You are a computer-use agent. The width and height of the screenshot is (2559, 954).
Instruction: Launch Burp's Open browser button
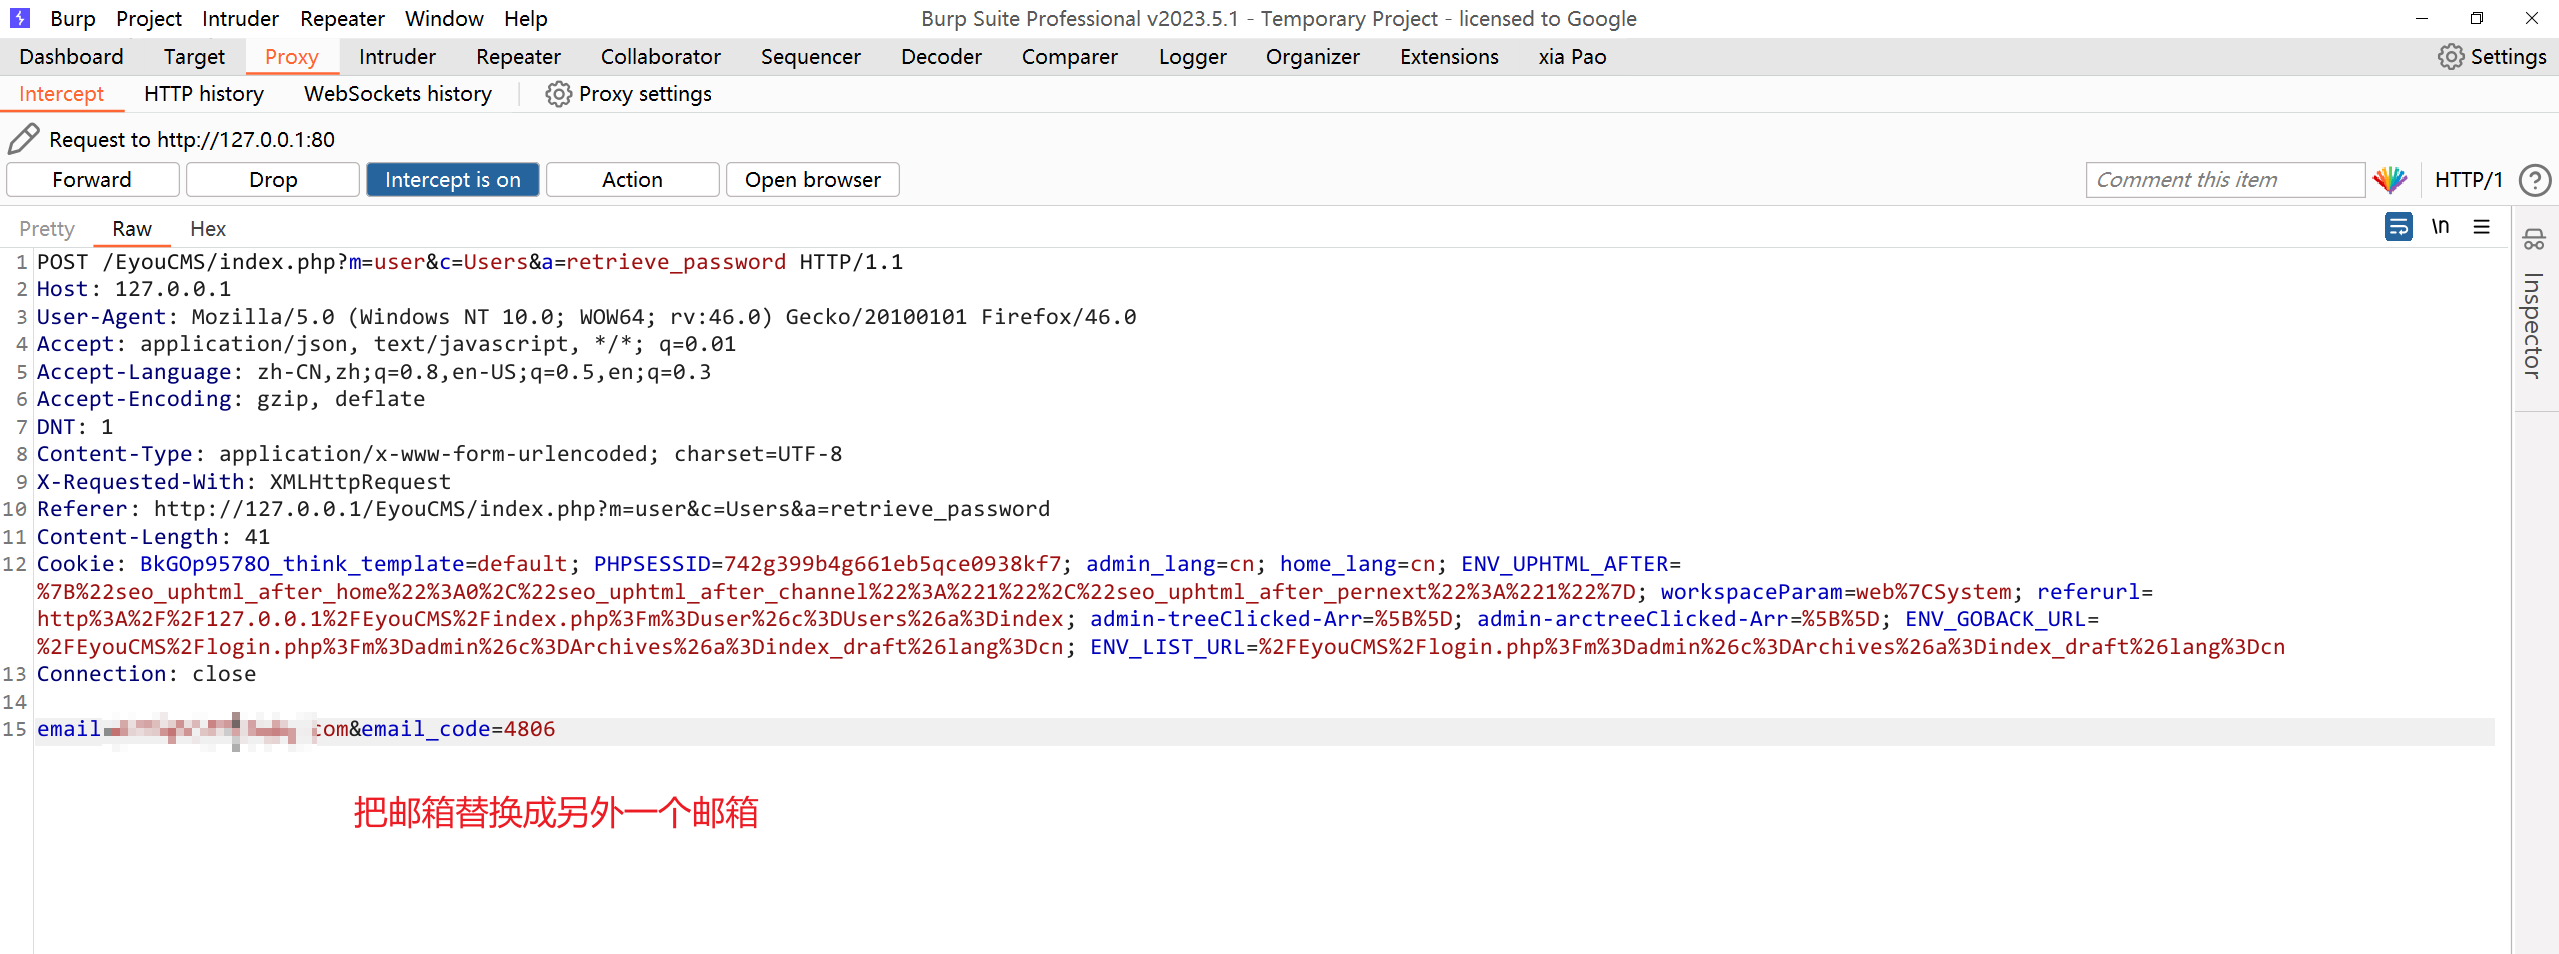(813, 180)
